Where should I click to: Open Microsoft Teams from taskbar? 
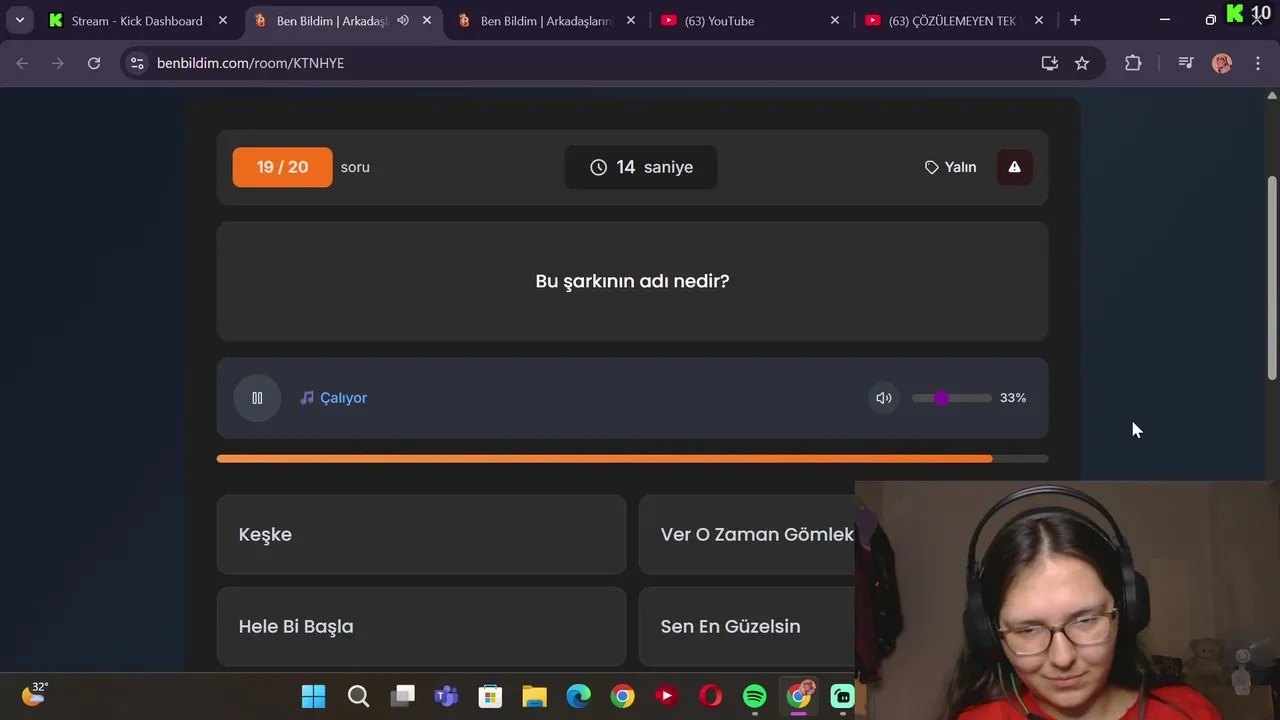click(x=446, y=696)
